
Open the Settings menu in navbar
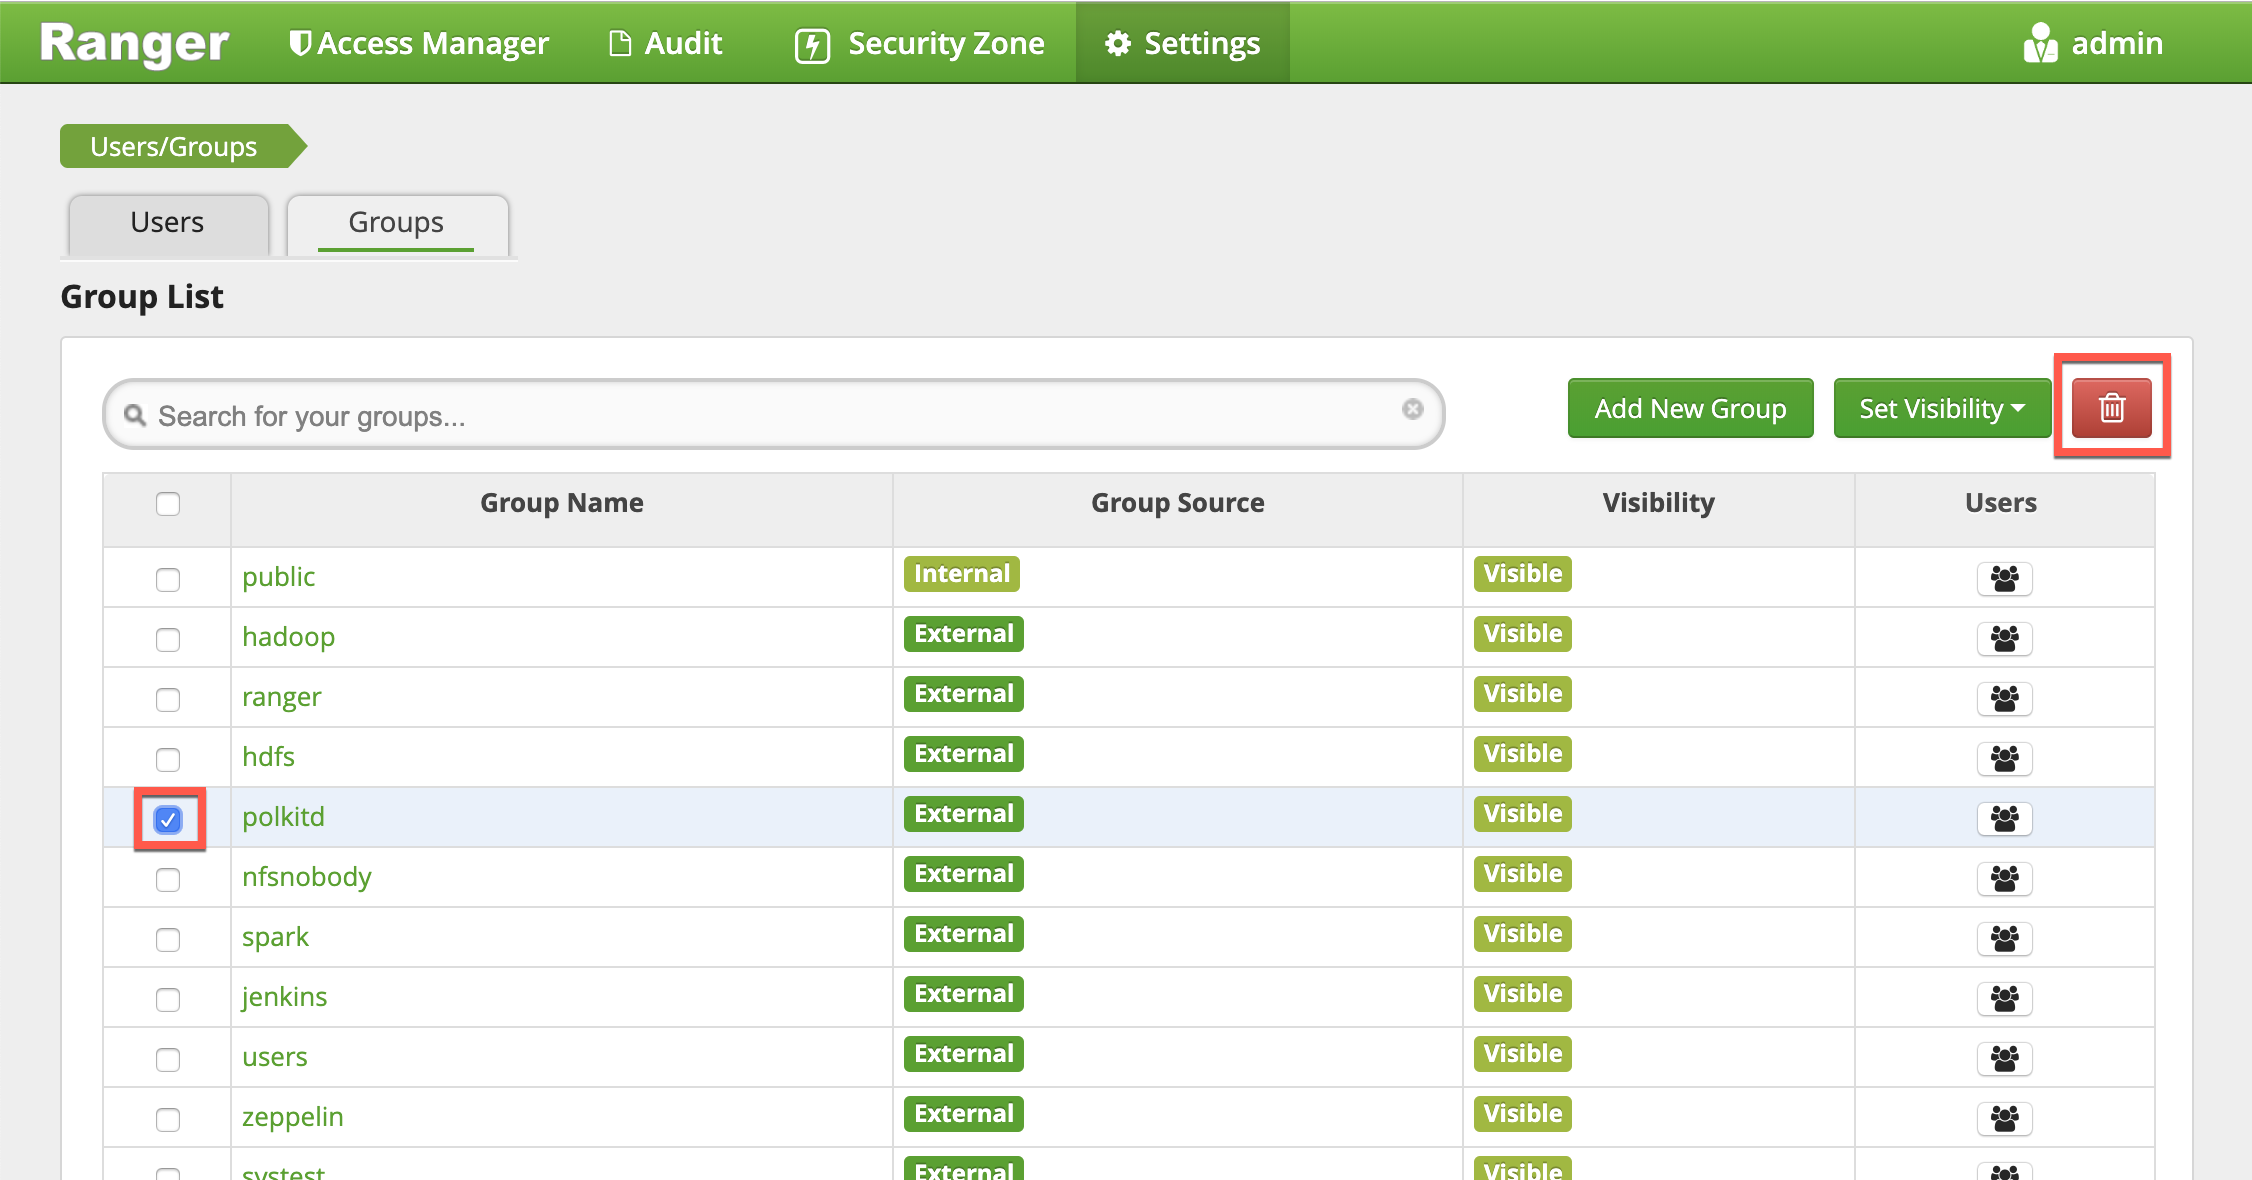pos(1182,43)
